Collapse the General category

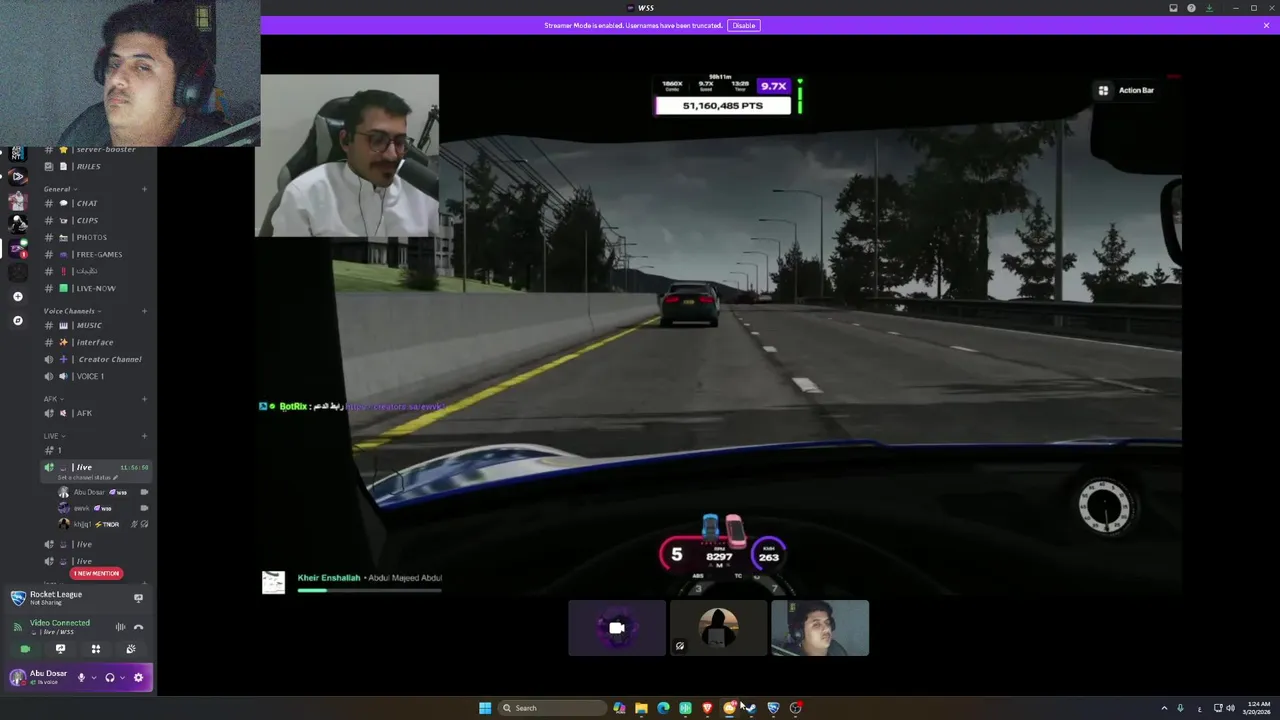(59, 189)
